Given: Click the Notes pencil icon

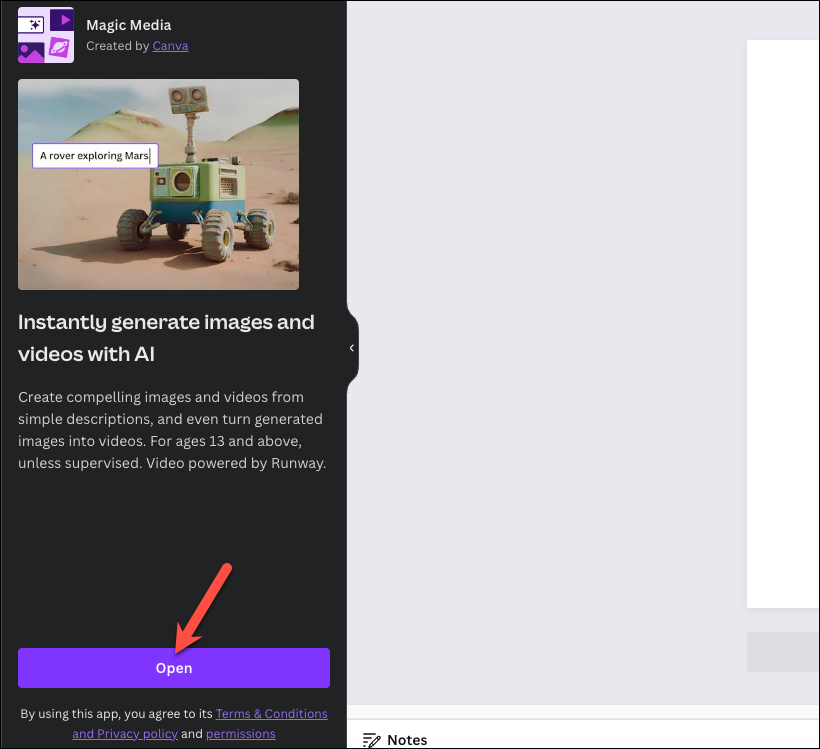Looking at the screenshot, I should click(x=371, y=740).
